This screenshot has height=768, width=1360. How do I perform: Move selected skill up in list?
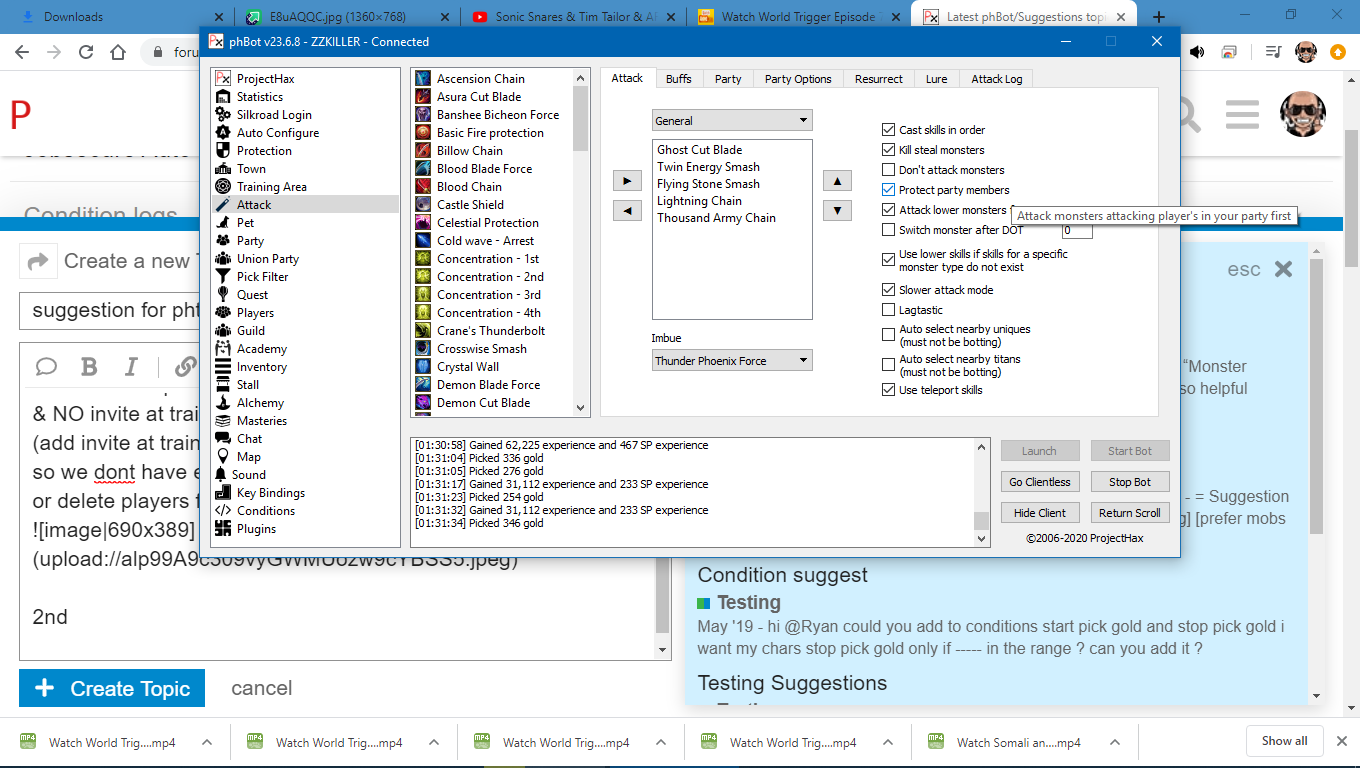pos(837,181)
